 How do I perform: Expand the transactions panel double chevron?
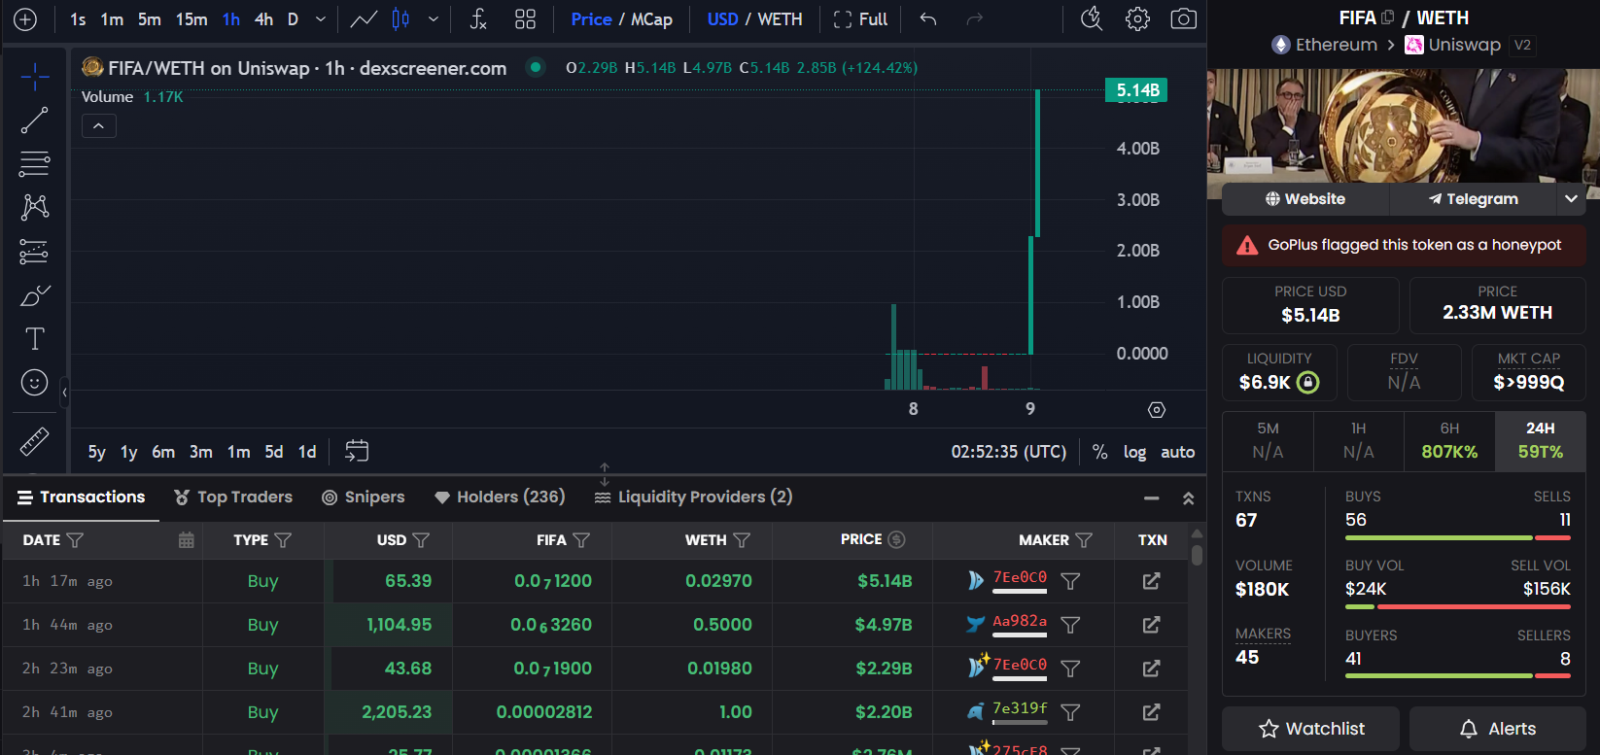(1189, 497)
